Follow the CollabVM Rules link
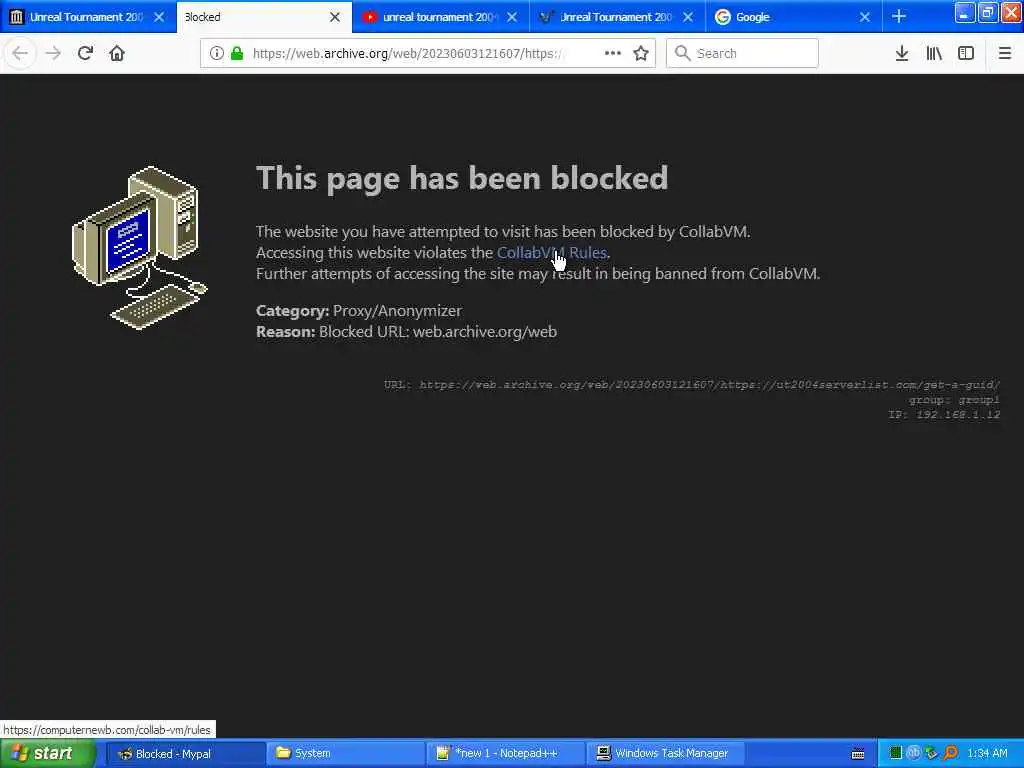The height and width of the screenshot is (768, 1024). coord(552,253)
